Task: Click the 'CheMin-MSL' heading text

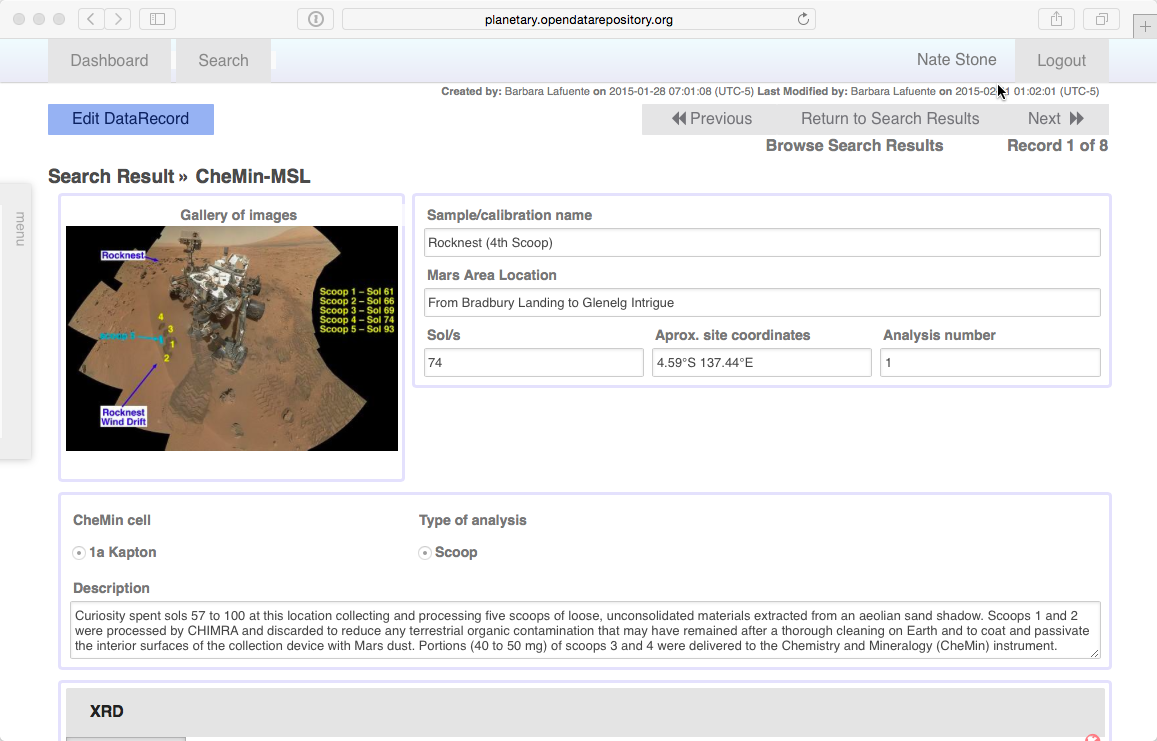Action: [253, 176]
